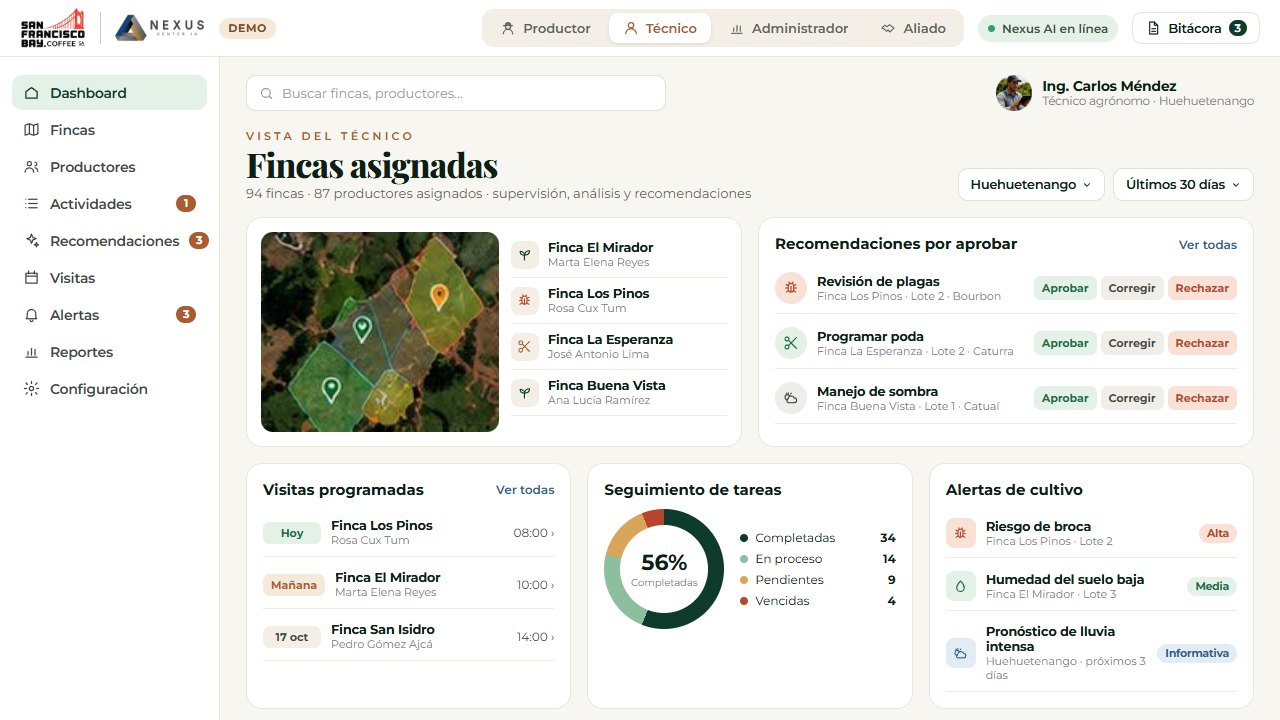Click the Recomendaciones sparkle icon
This screenshot has height=720, width=1280.
31,241
